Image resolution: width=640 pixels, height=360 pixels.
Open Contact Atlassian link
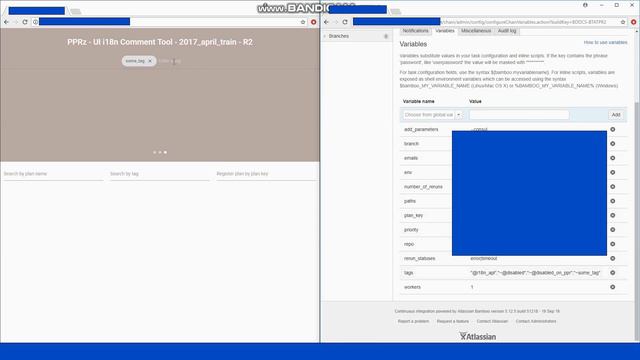point(492,321)
